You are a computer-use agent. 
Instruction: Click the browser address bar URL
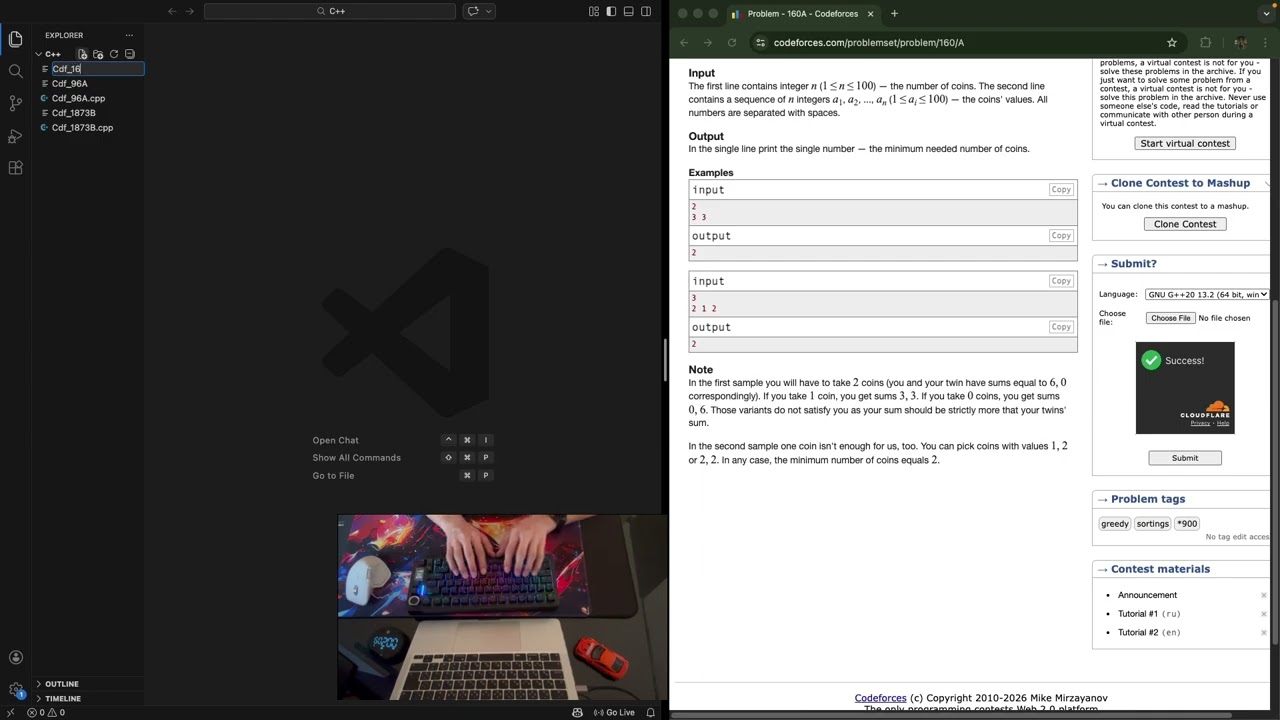(868, 43)
